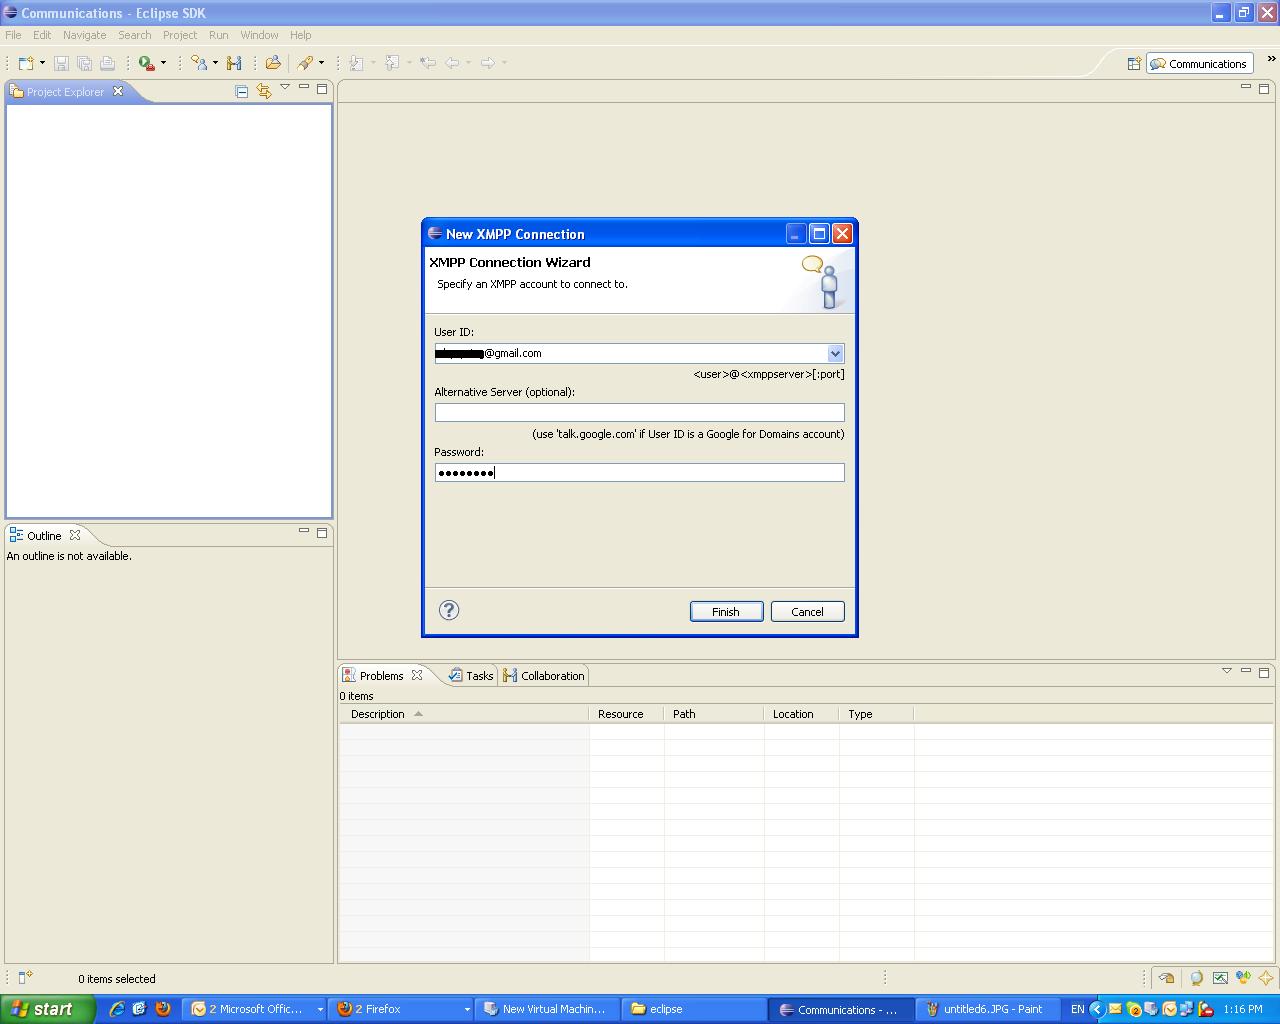Viewport: 1280px width, 1024px height.
Task: Click the Resource column header
Action: [627, 714]
